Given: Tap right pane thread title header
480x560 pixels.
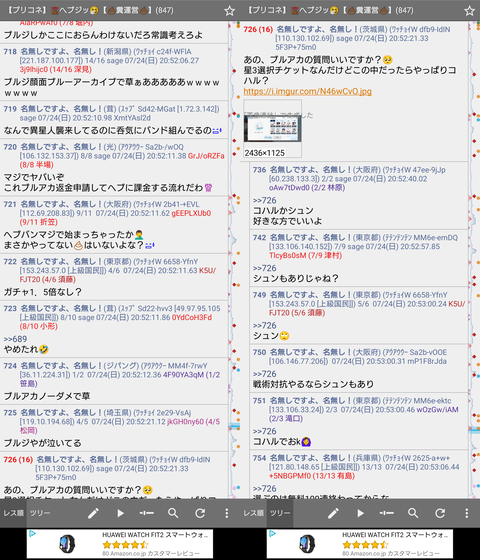Looking at the screenshot, I should pyautogui.click(x=329, y=10).
